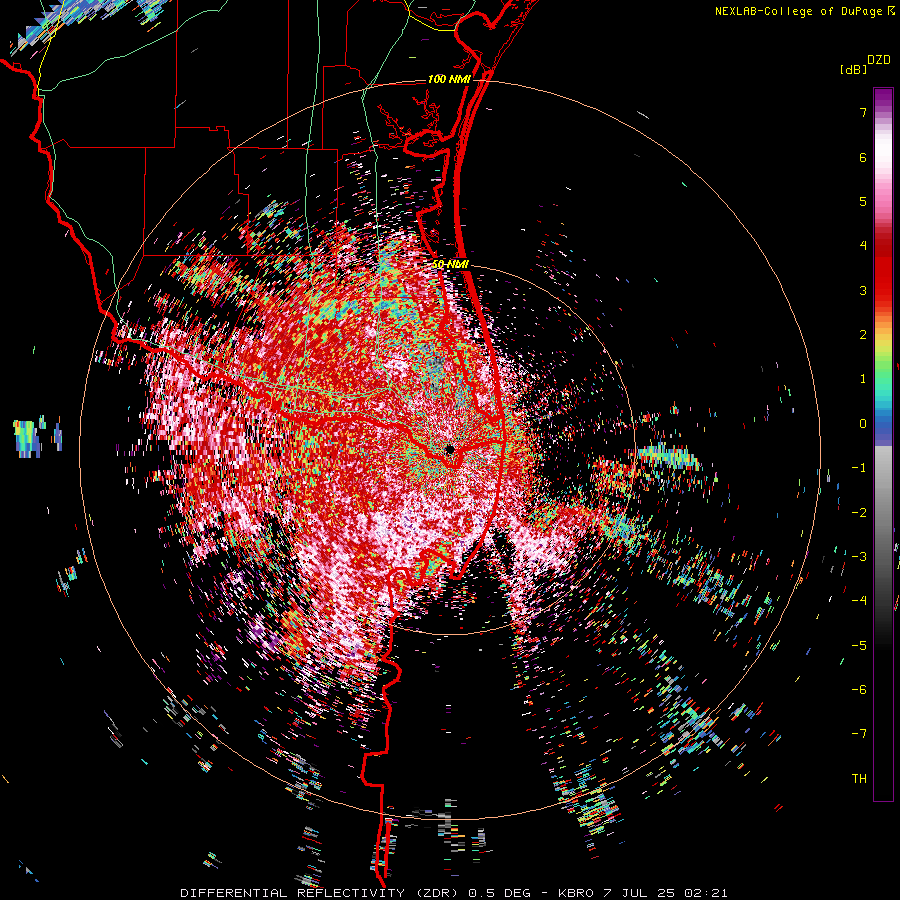
Task: Click the 5 value on color scale
Action: click(x=863, y=201)
